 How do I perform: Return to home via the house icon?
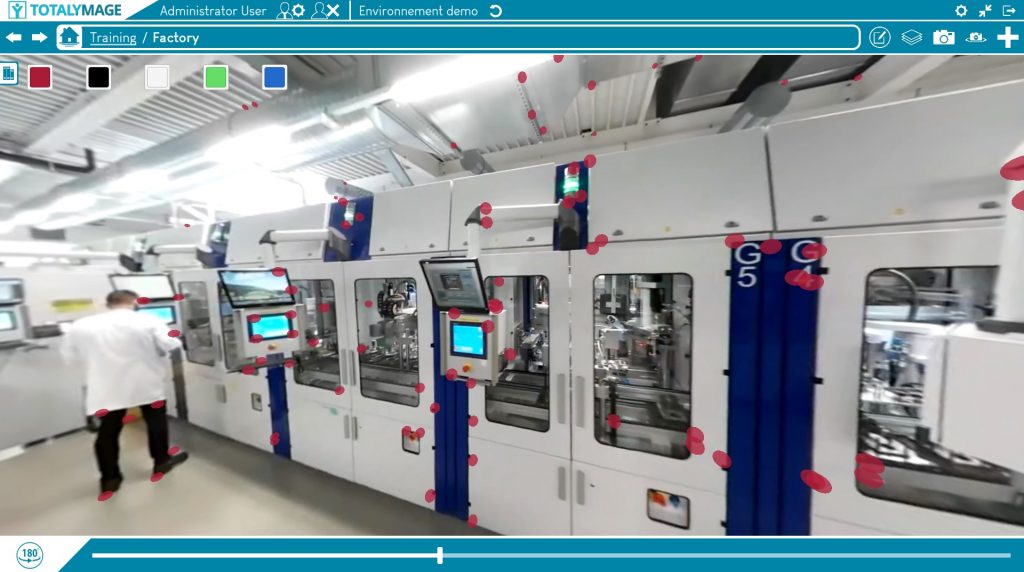pyautogui.click(x=69, y=37)
